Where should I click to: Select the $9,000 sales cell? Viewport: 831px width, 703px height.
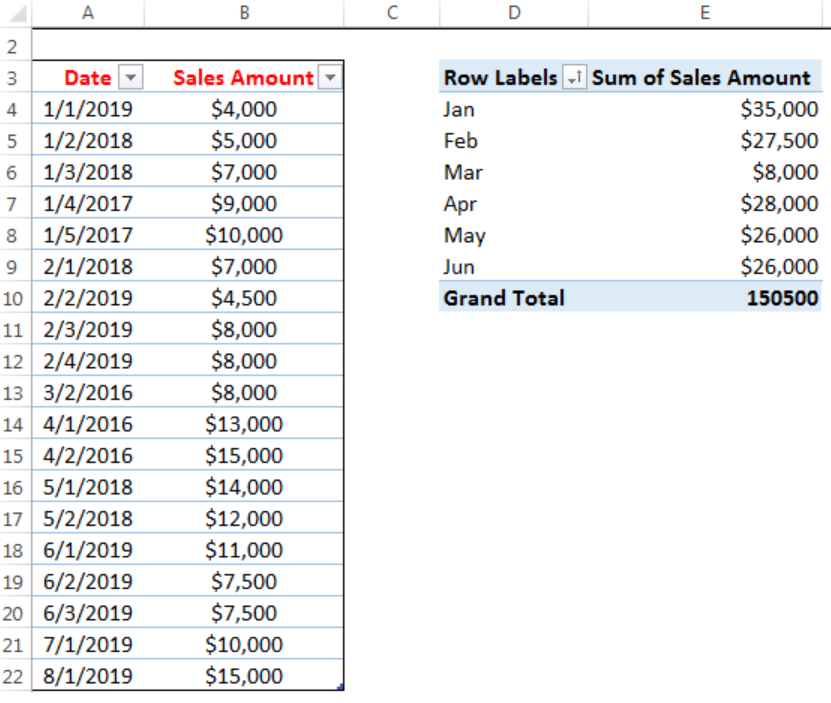(244, 204)
